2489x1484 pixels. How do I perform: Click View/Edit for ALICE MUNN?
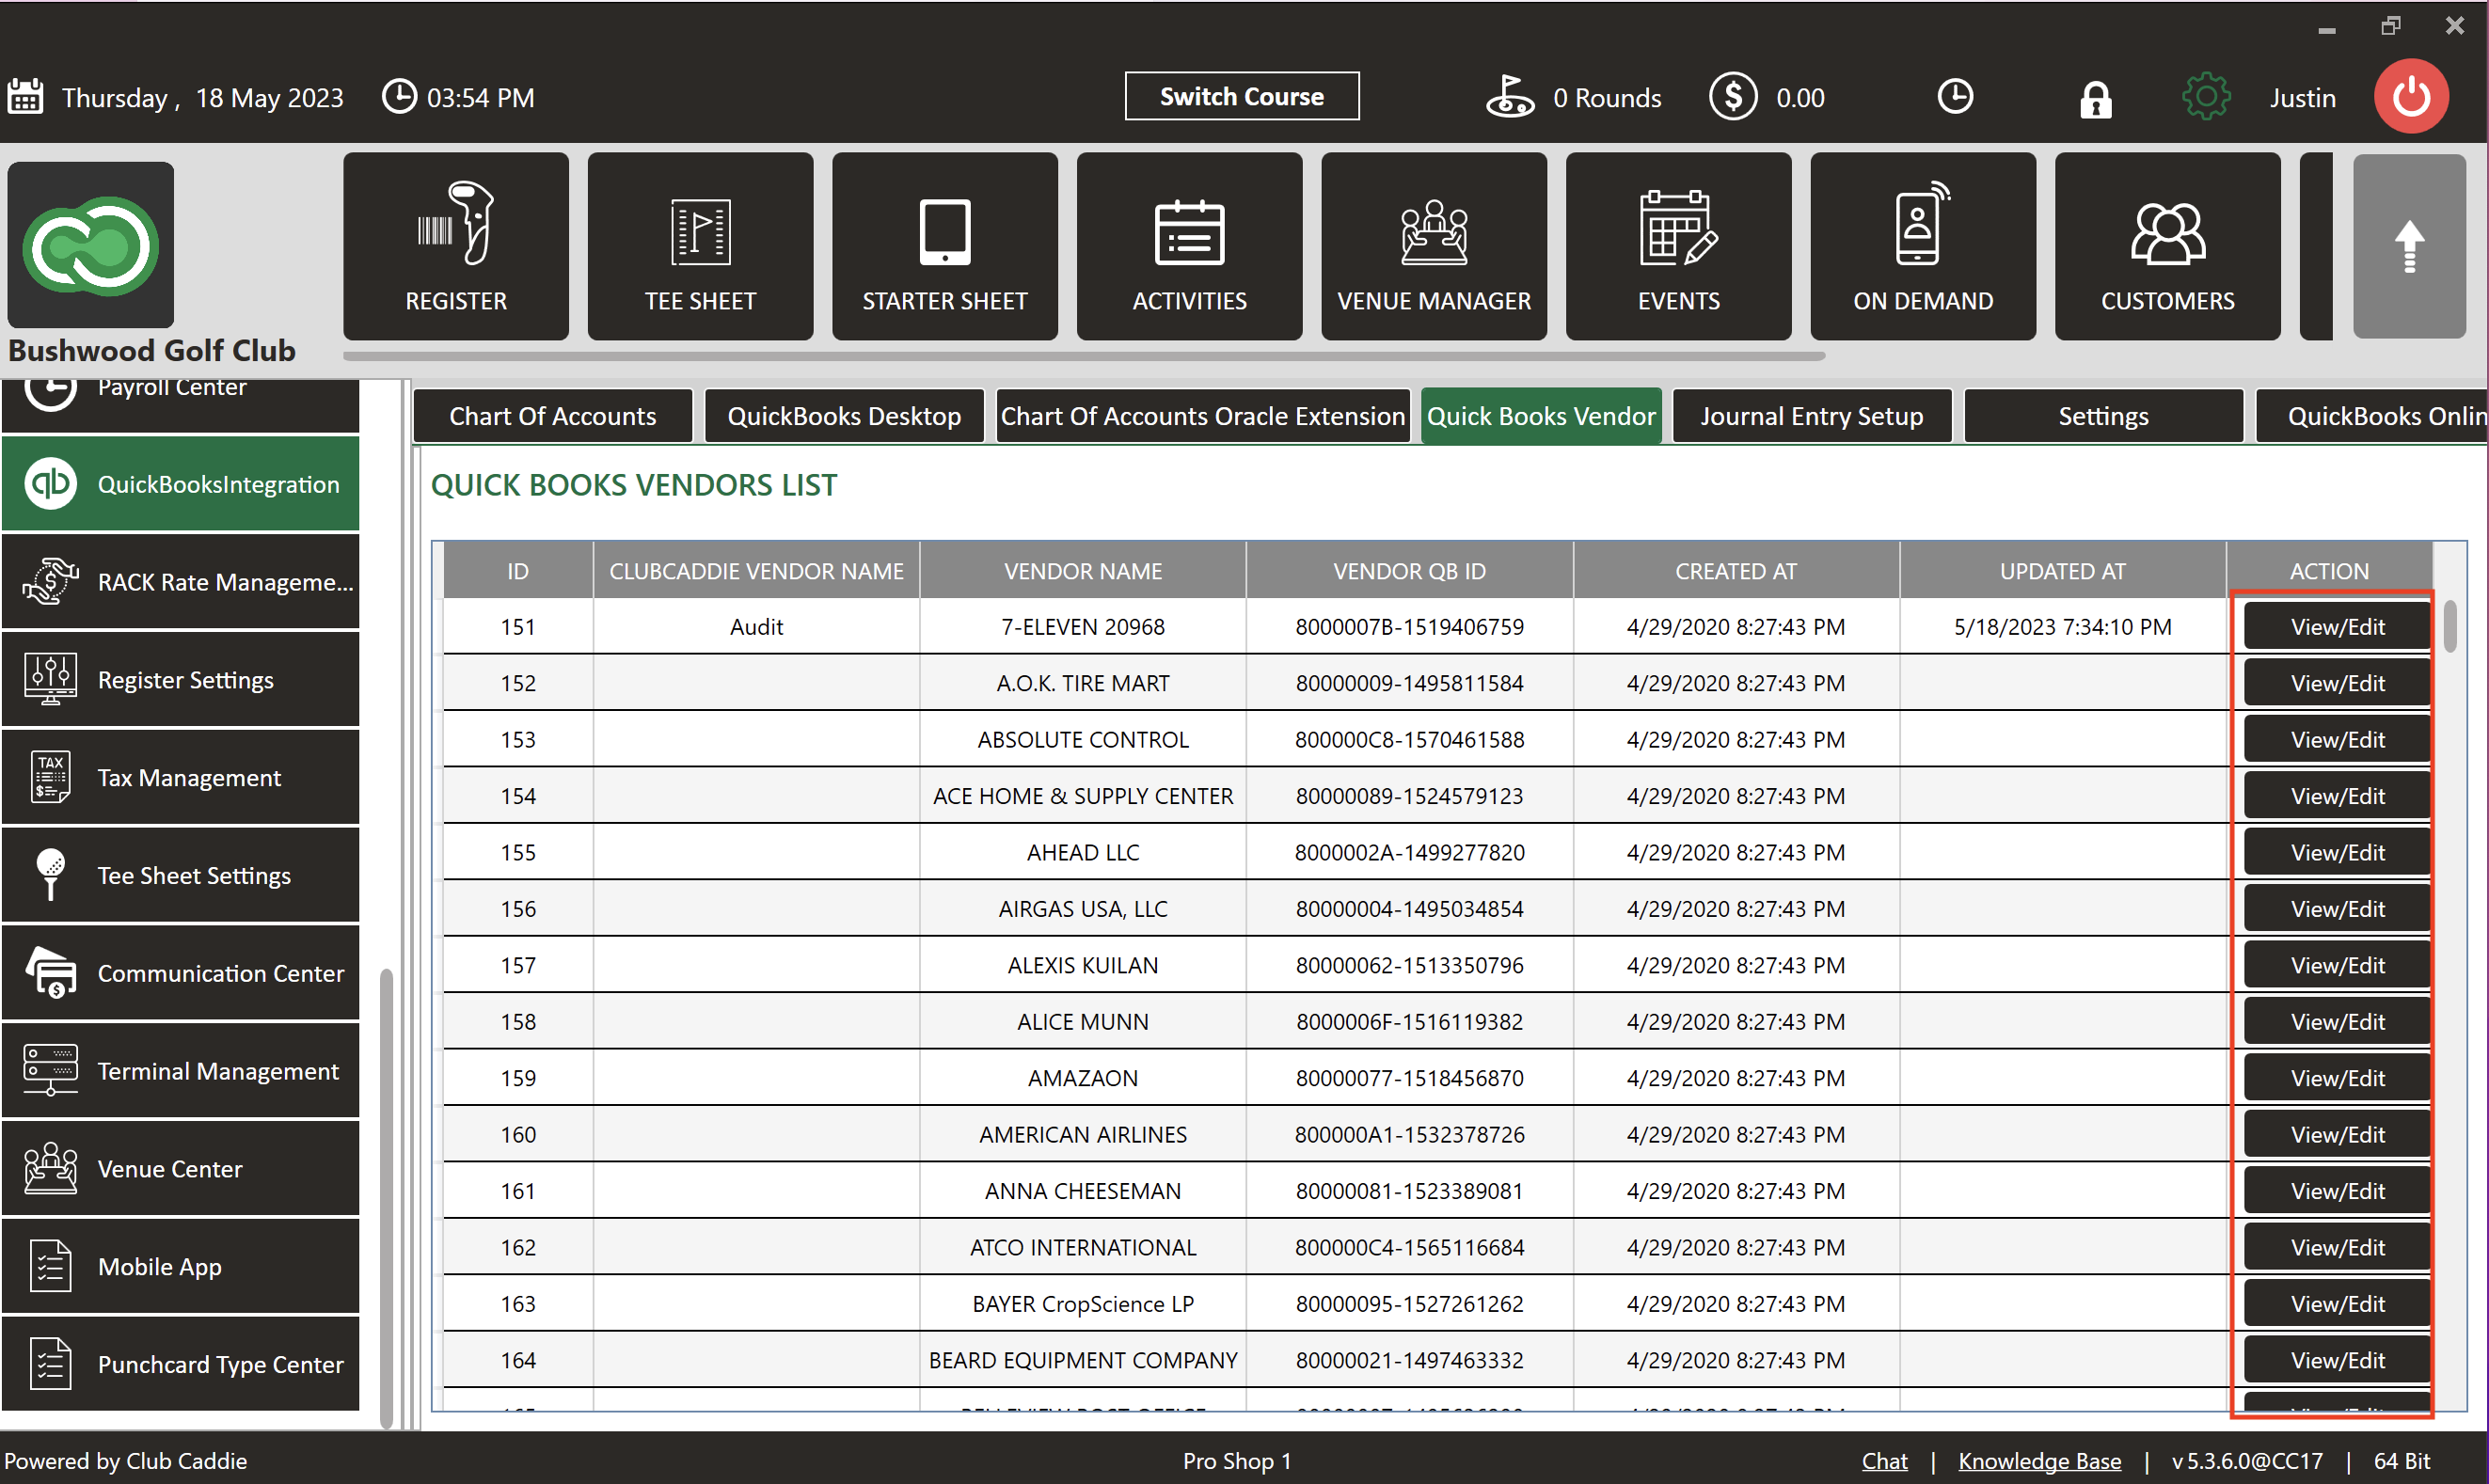pyautogui.click(x=2337, y=1022)
